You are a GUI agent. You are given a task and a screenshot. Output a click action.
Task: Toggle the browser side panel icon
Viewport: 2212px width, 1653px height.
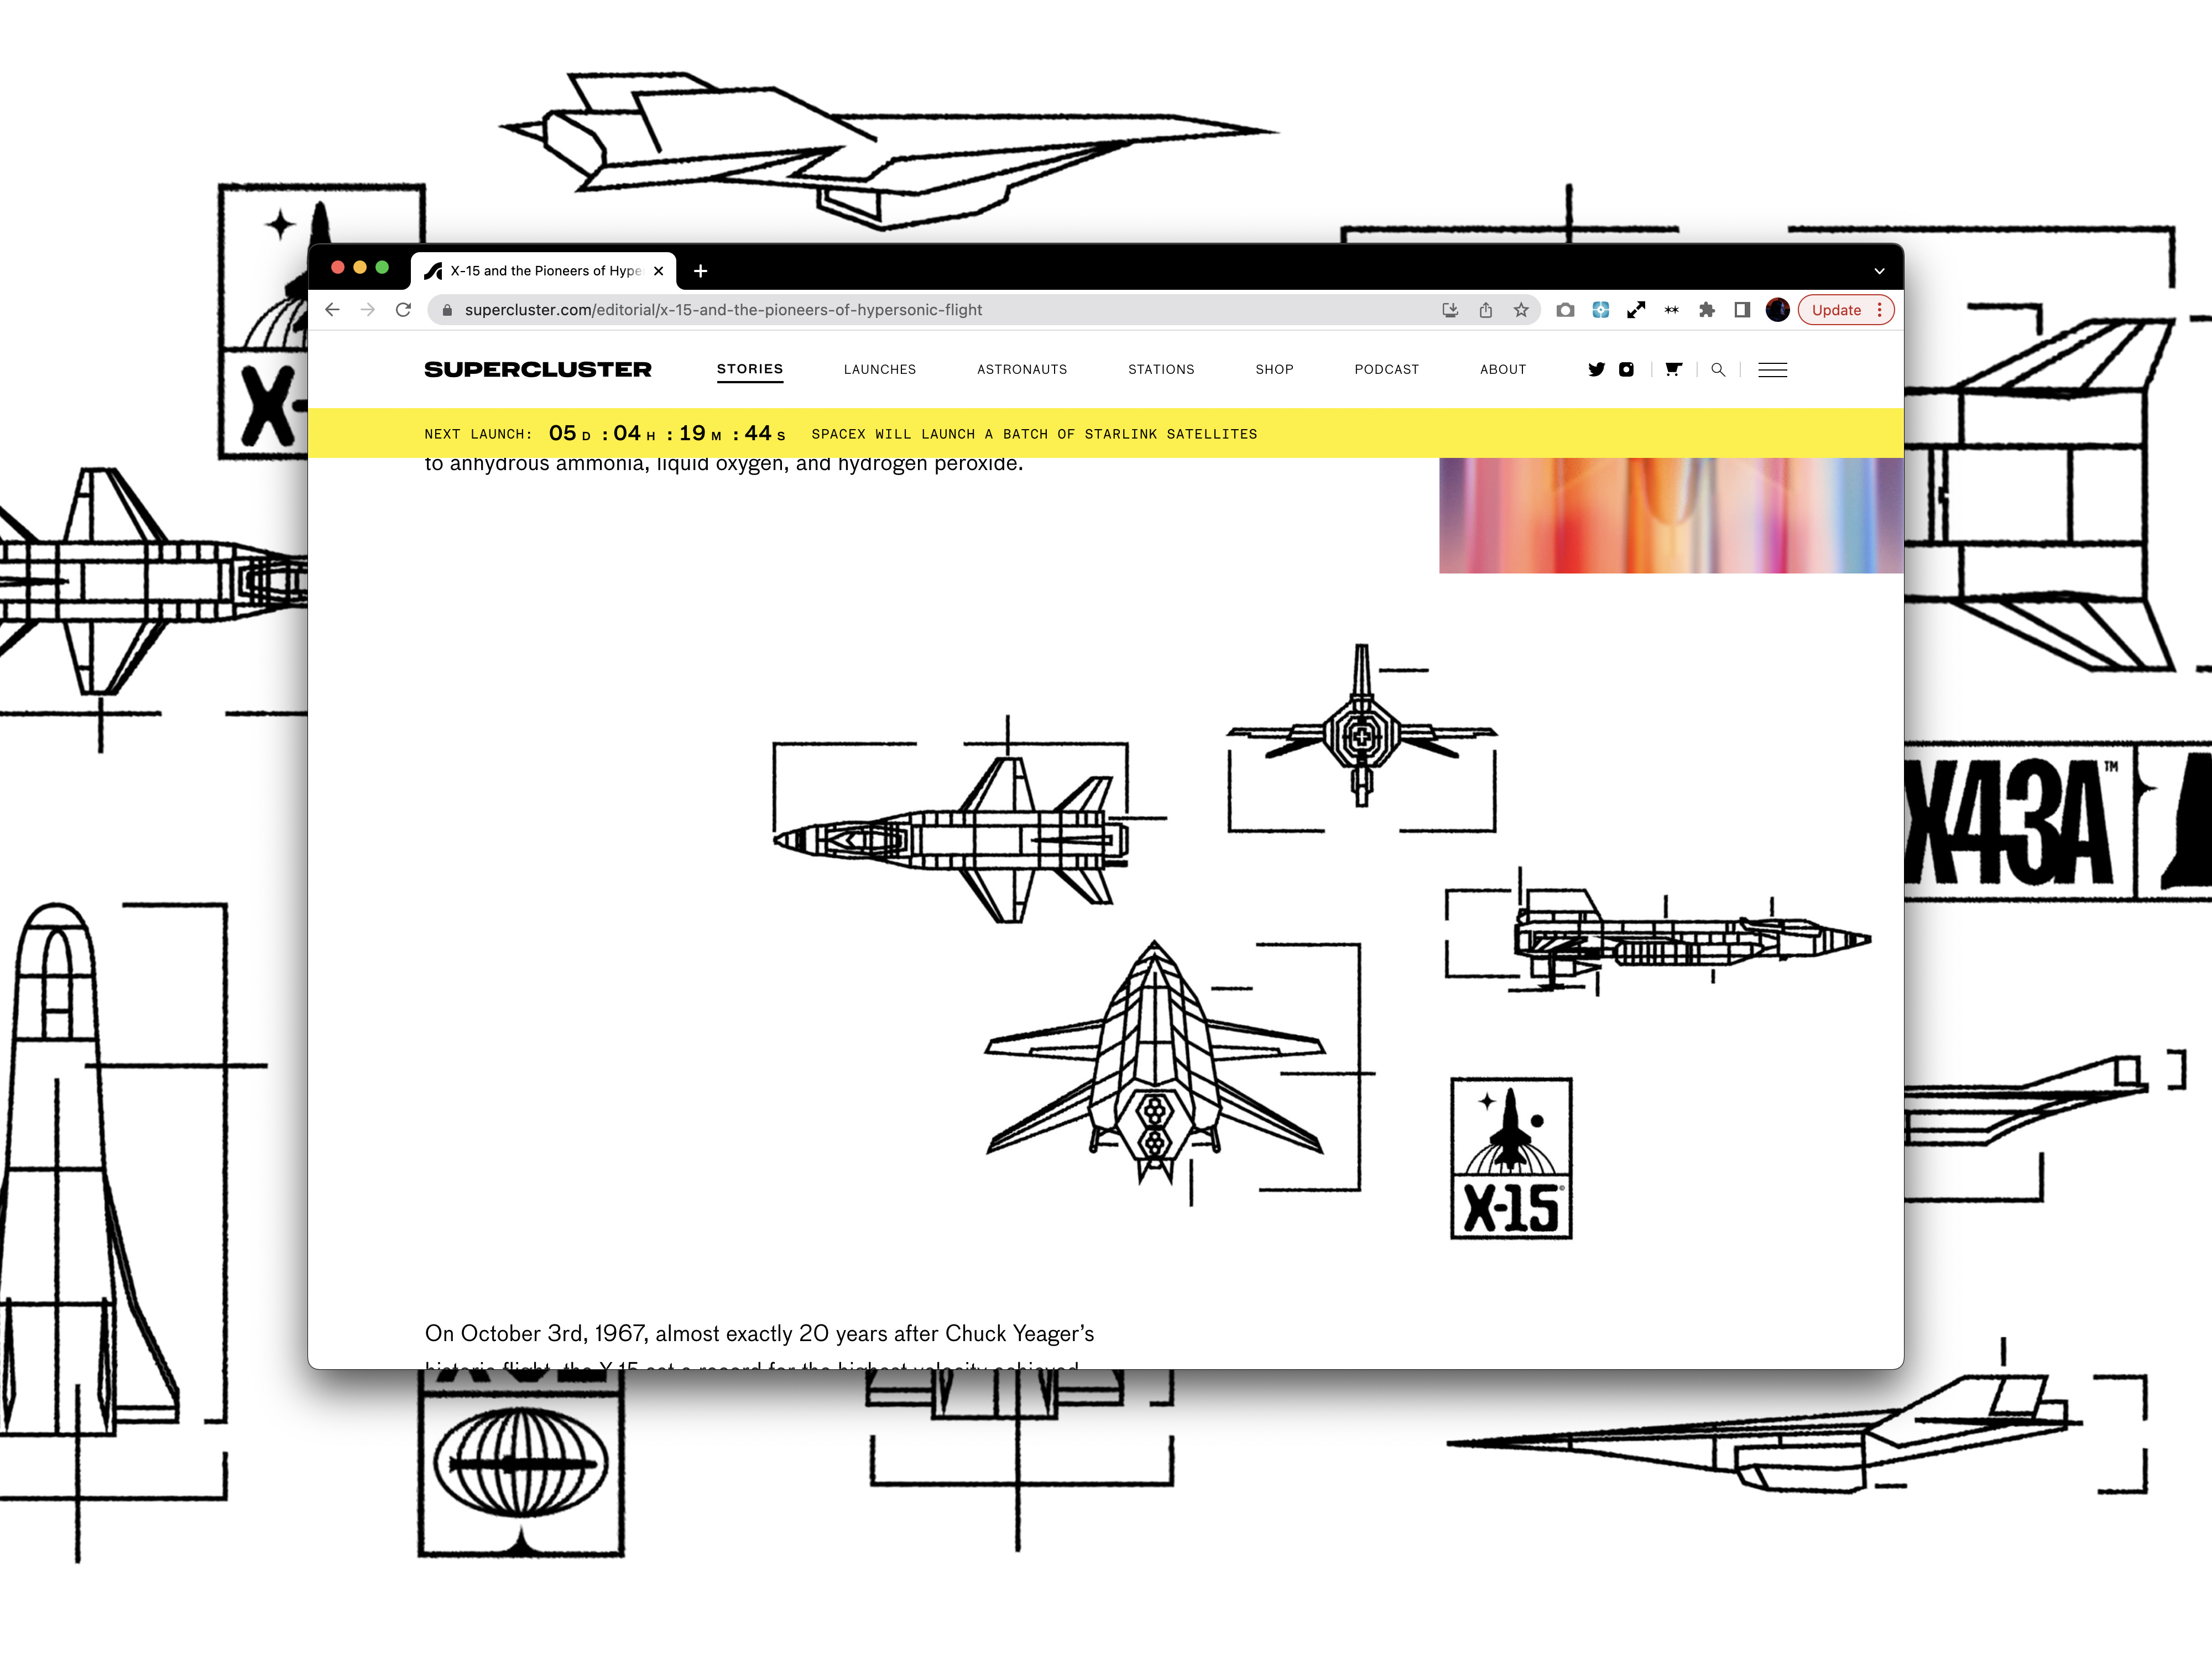coord(1742,310)
